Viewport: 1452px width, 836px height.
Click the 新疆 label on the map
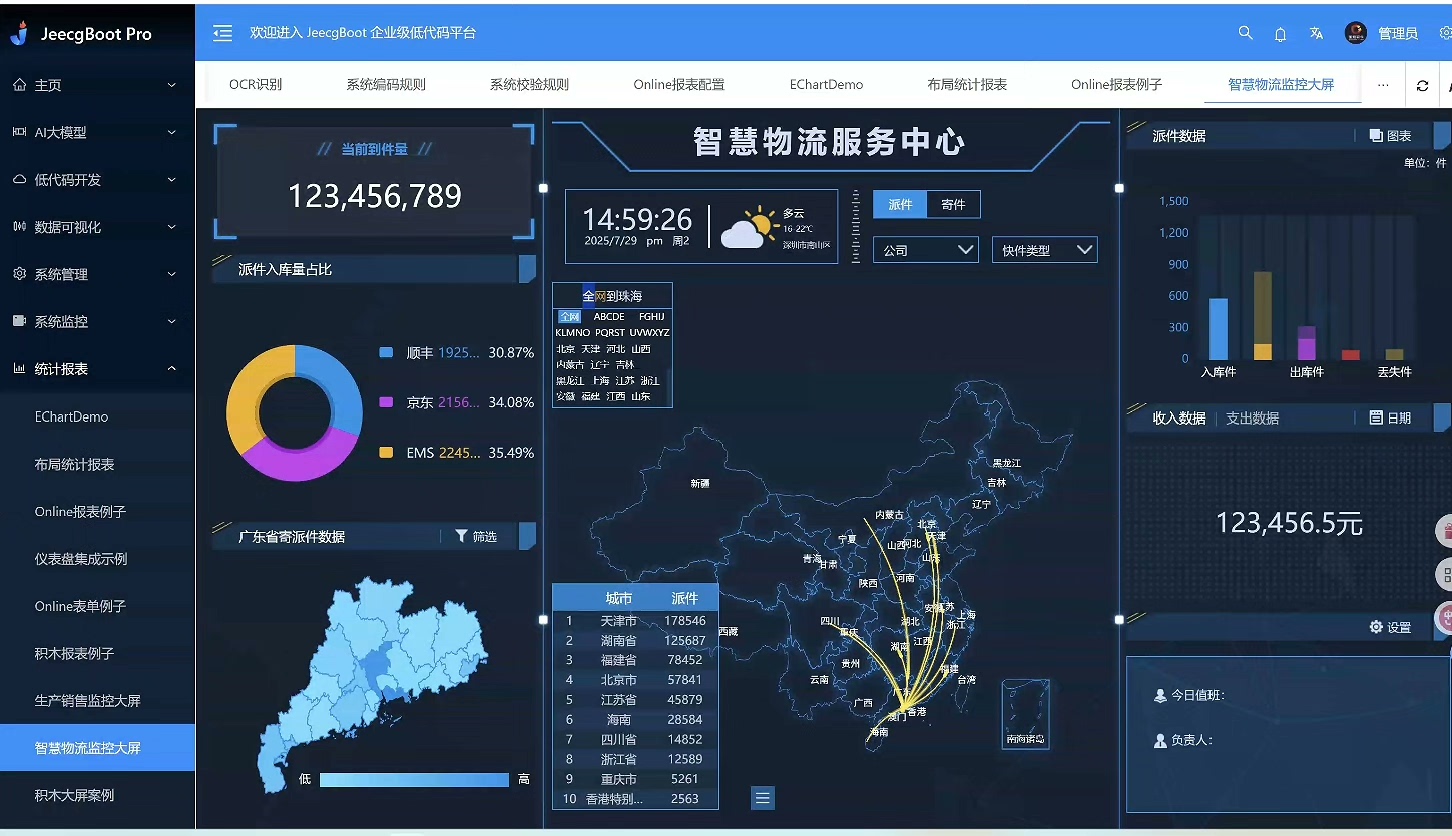[x=700, y=484]
